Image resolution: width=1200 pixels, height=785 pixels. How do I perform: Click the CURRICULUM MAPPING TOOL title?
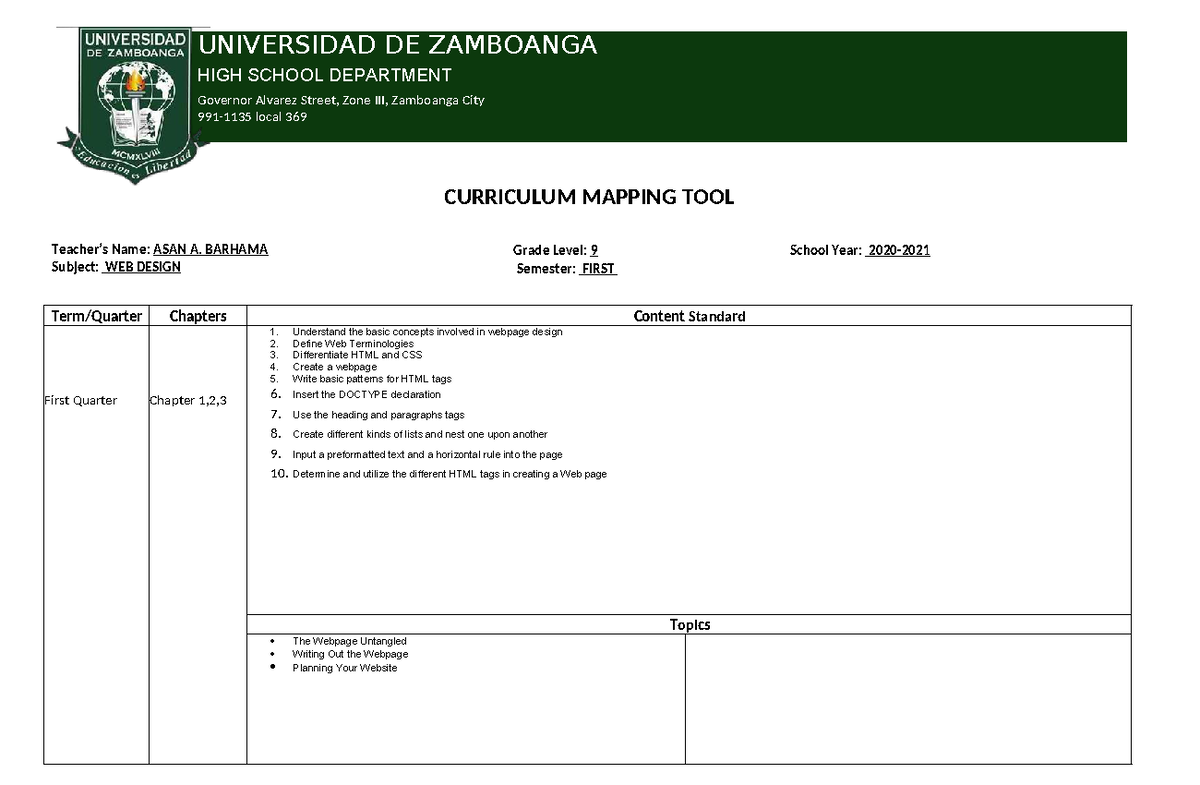pos(589,197)
